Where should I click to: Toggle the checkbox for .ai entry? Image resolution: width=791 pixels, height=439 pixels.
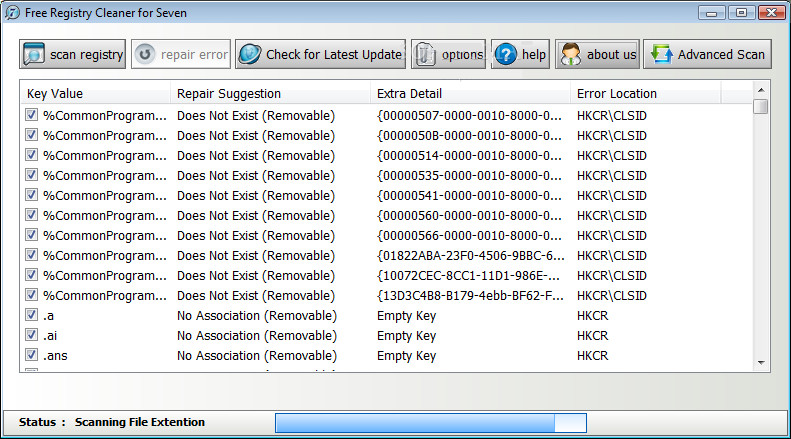tap(31, 335)
